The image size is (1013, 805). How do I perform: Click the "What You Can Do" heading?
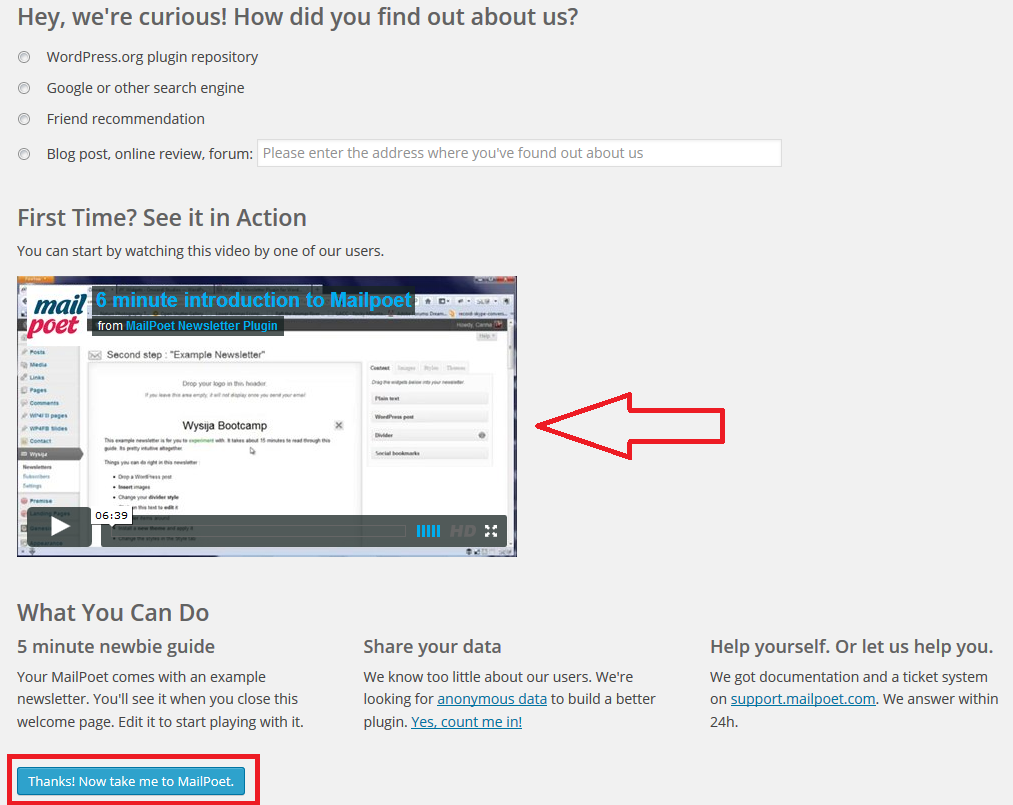[x=113, y=612]
